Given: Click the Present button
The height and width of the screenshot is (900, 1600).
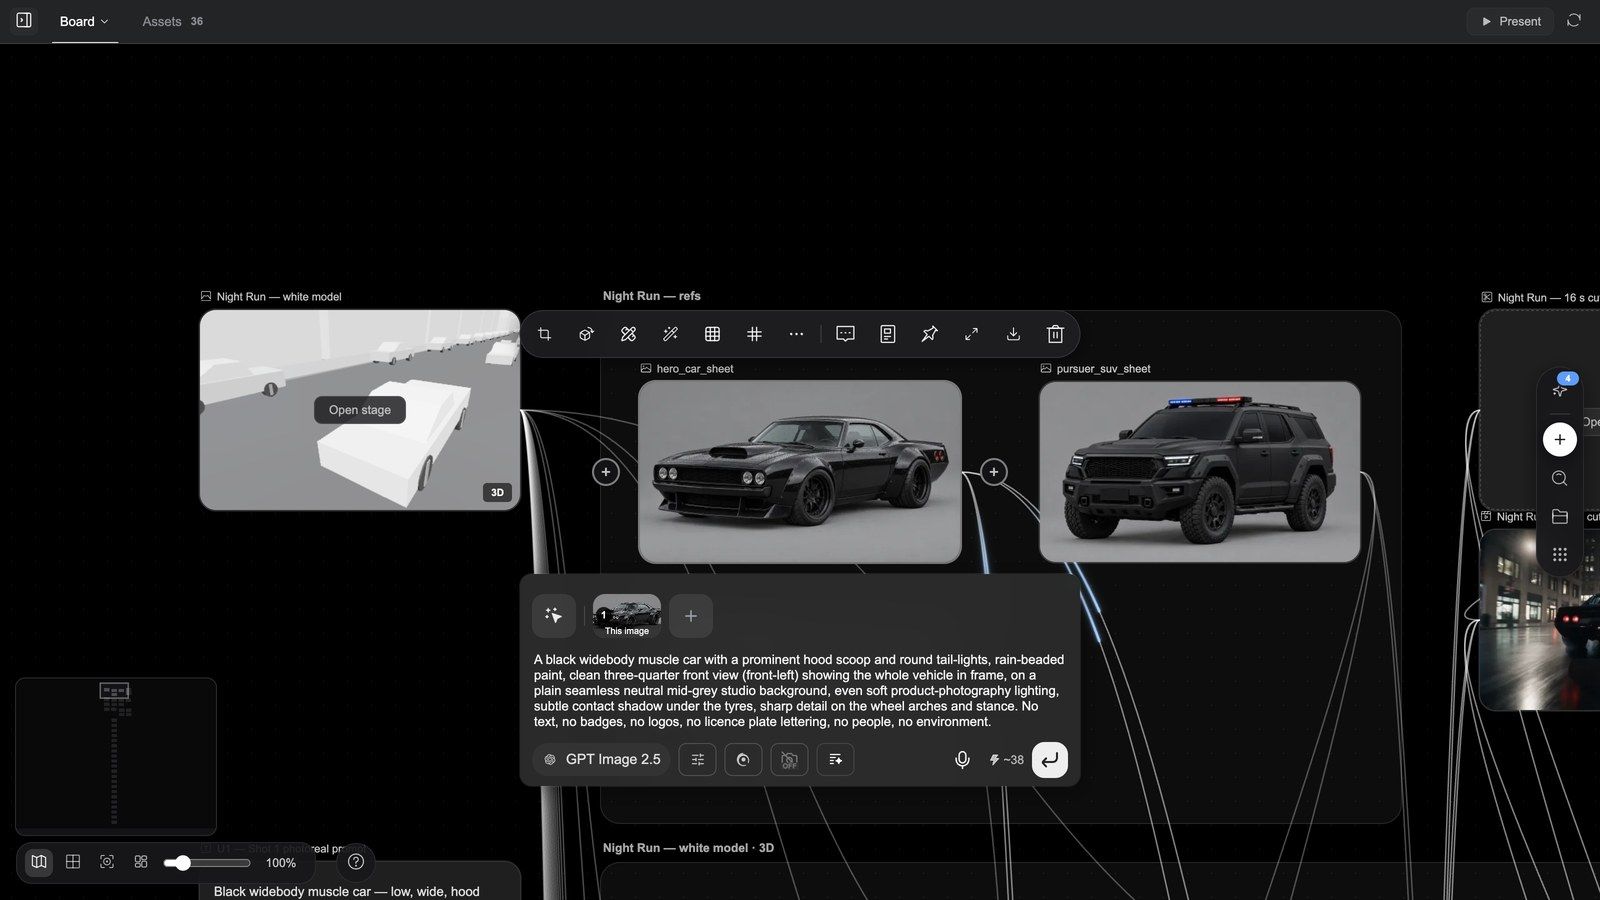Looking at the screenshot, I should point(1510,21).
